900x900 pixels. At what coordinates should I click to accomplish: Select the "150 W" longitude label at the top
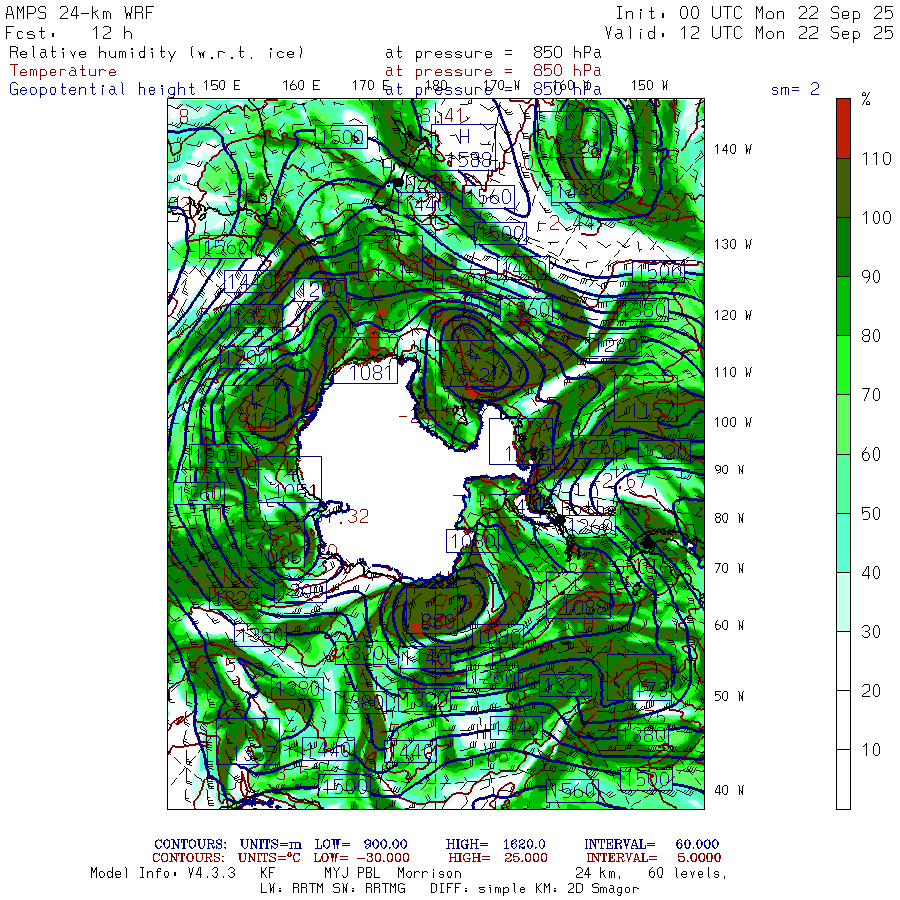click(649, 86)
